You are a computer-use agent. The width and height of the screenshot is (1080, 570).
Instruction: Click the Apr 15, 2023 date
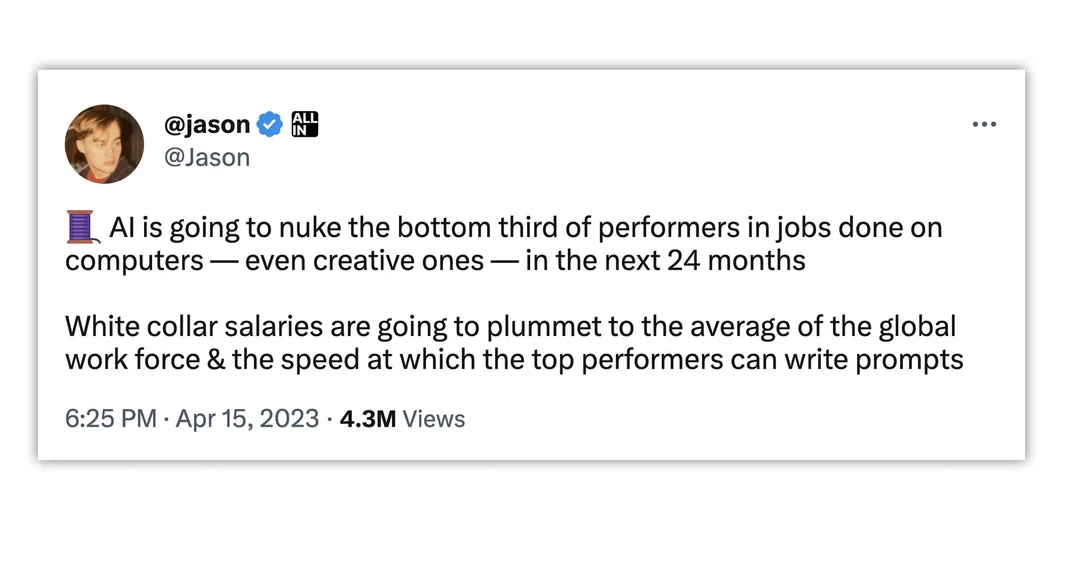(x=247, y=419)
